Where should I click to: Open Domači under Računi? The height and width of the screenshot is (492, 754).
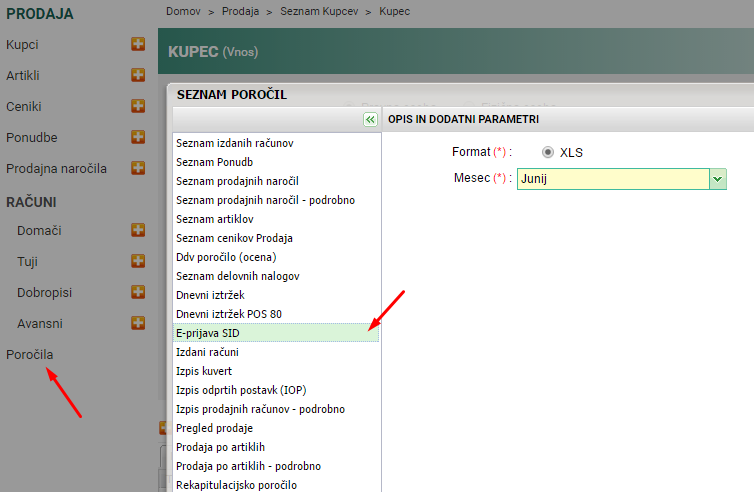coord(39,231)
